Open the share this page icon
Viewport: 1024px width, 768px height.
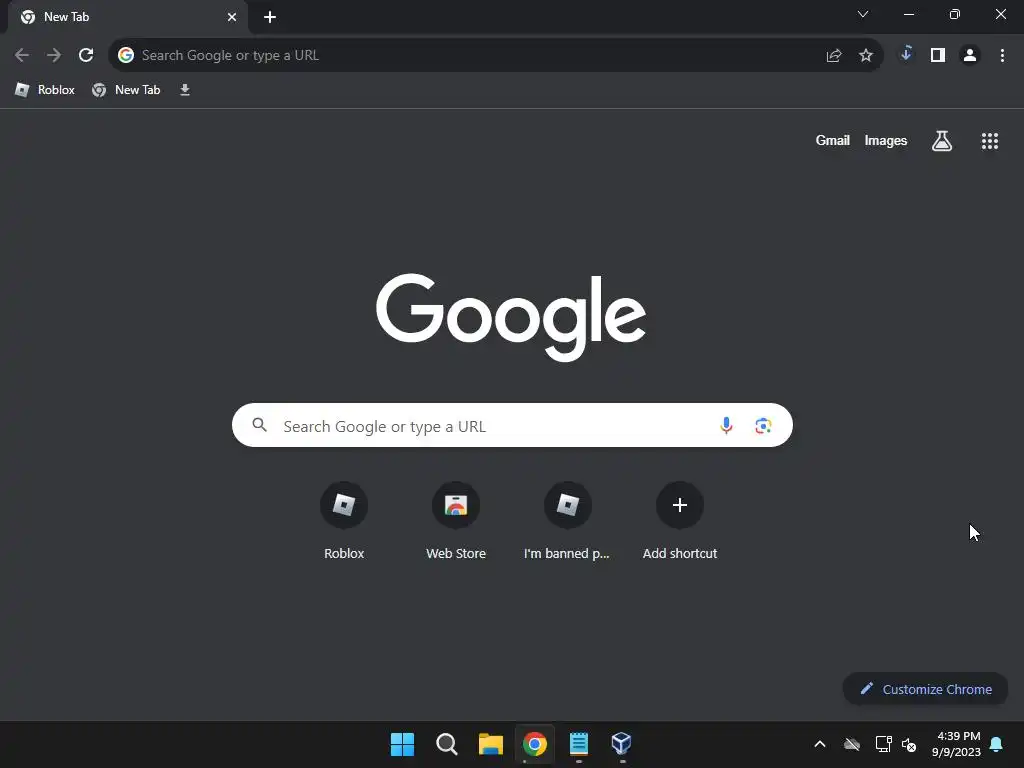[833, 55]
